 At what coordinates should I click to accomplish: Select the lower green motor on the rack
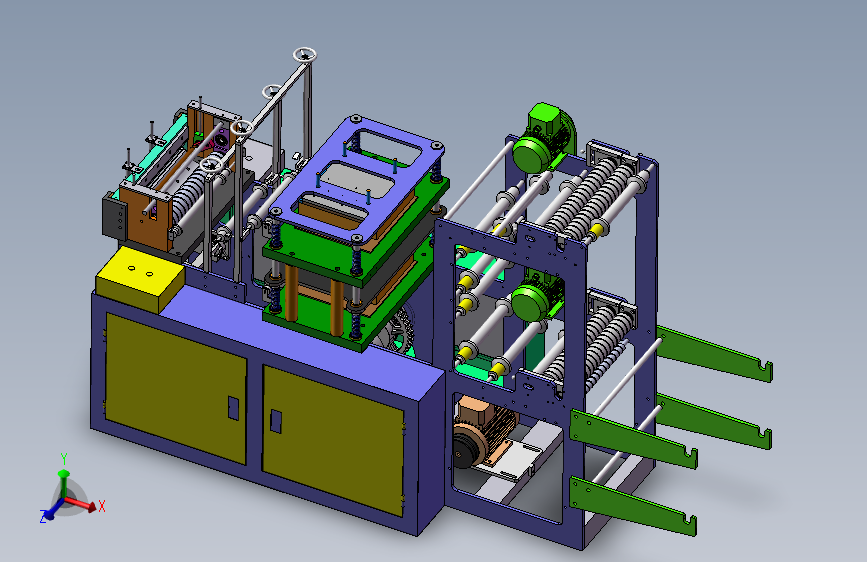click(x=536, y=296)
